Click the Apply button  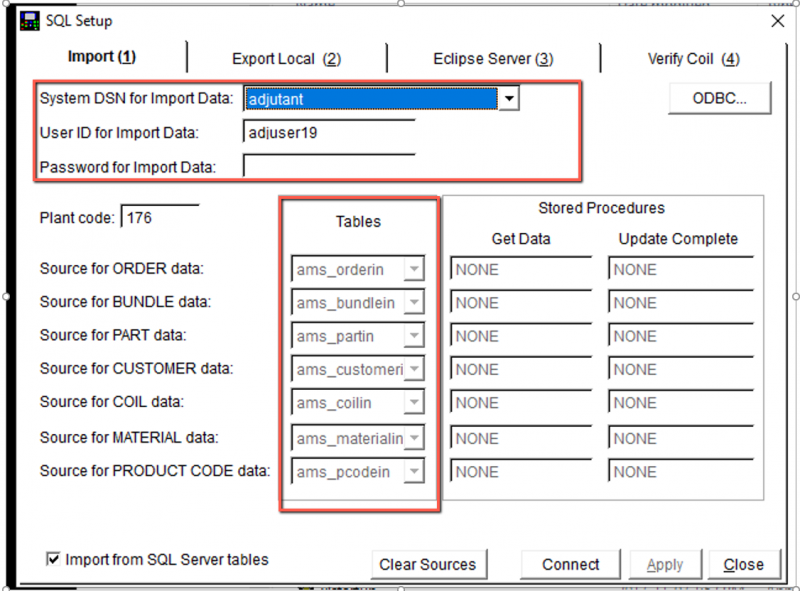pyautogui.click(x=665, y=565)
